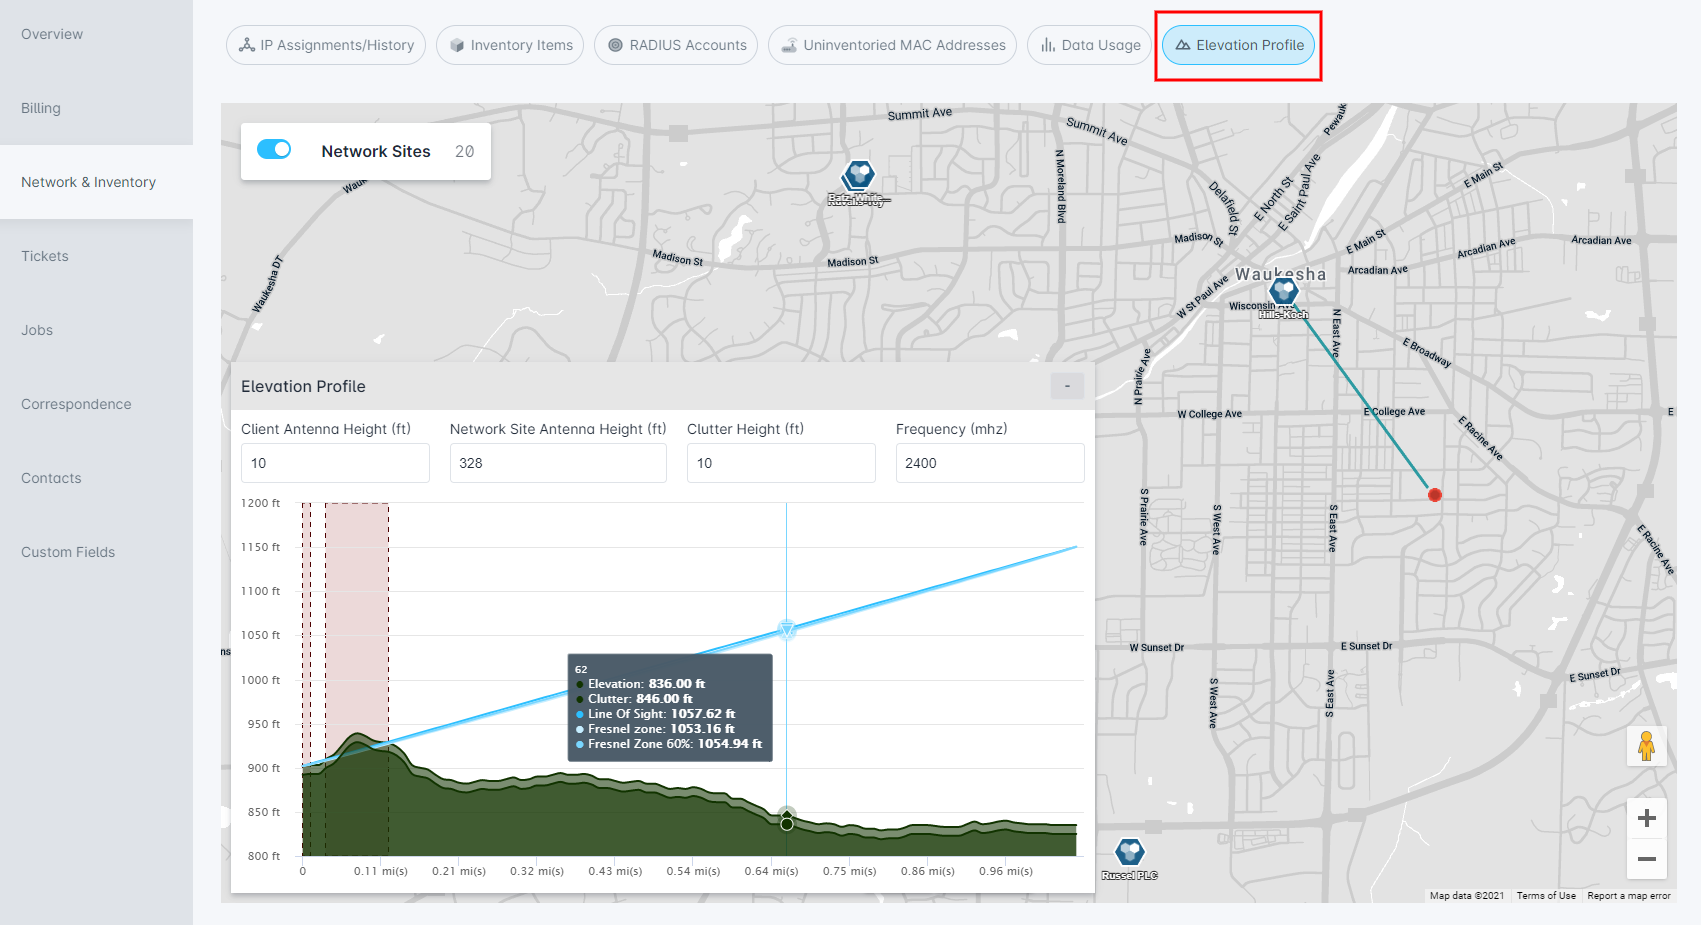Click the Elevation Profile mountain icon
The image size is (1701, 925).
point(1183,45)
